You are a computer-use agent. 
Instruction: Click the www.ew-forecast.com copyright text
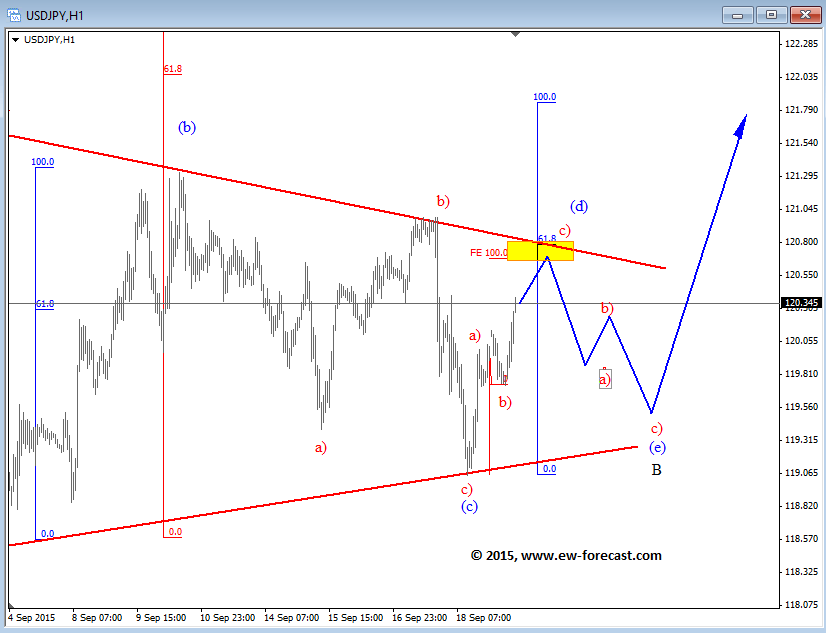(x=566, y=556)
